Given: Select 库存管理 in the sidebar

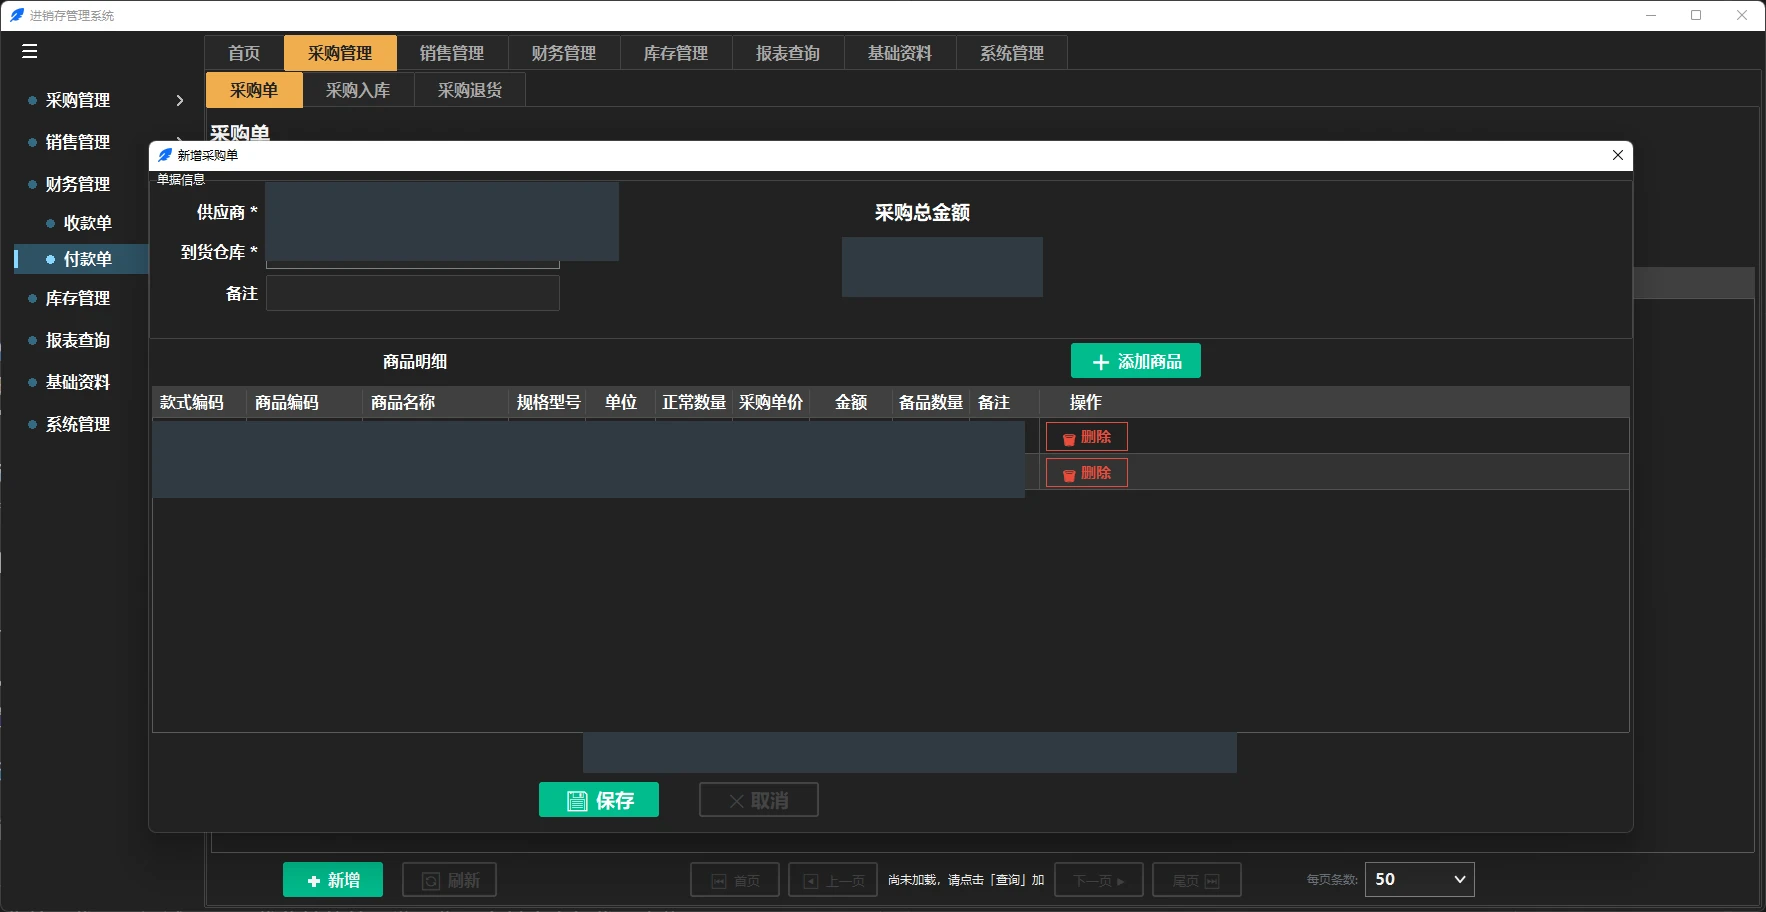Looking at the screenshot, I should pyautogui.click(x=78, y=298).
